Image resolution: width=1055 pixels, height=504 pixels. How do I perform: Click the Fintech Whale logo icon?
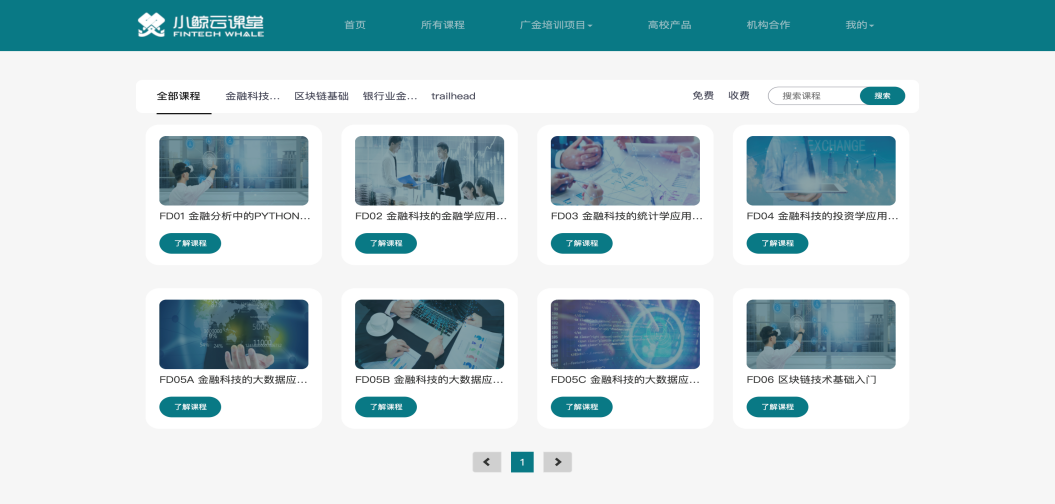point(151,25)
